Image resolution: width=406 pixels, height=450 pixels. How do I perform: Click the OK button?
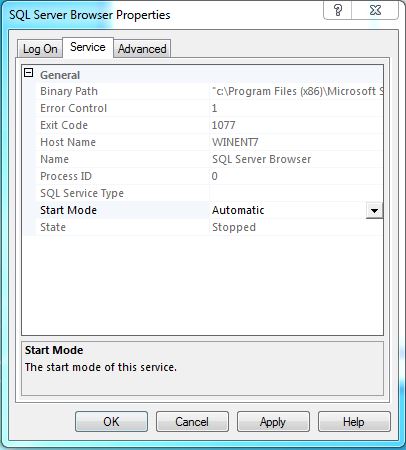111,422
